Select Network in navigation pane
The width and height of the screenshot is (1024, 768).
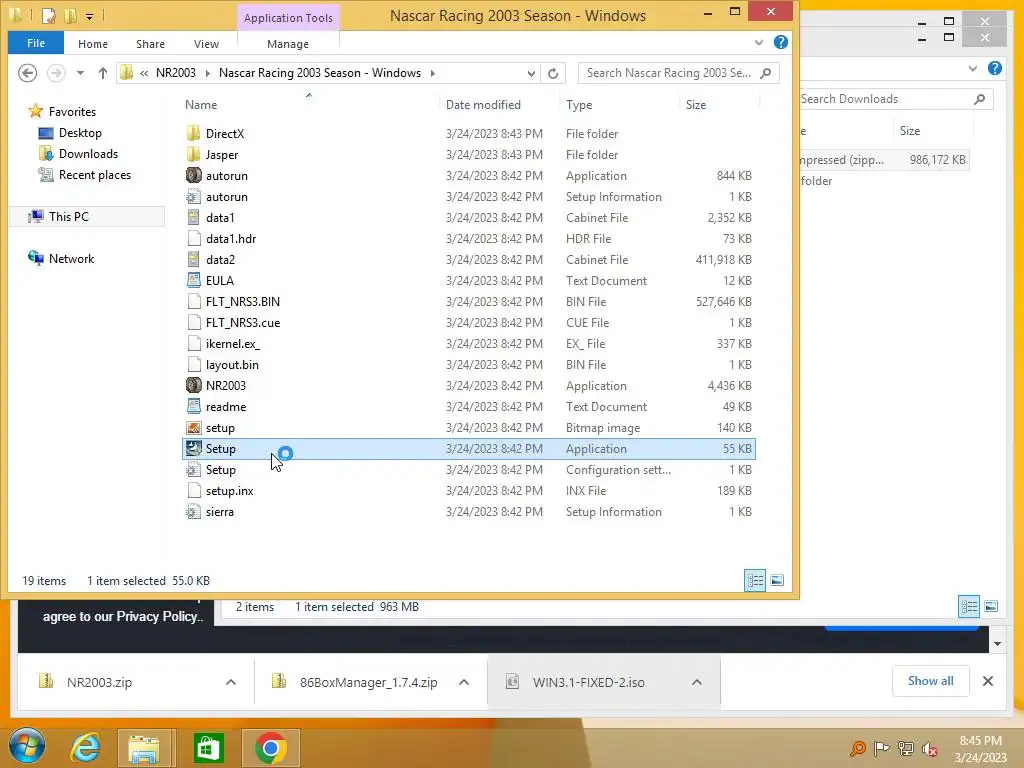click(x=71, y=259)
